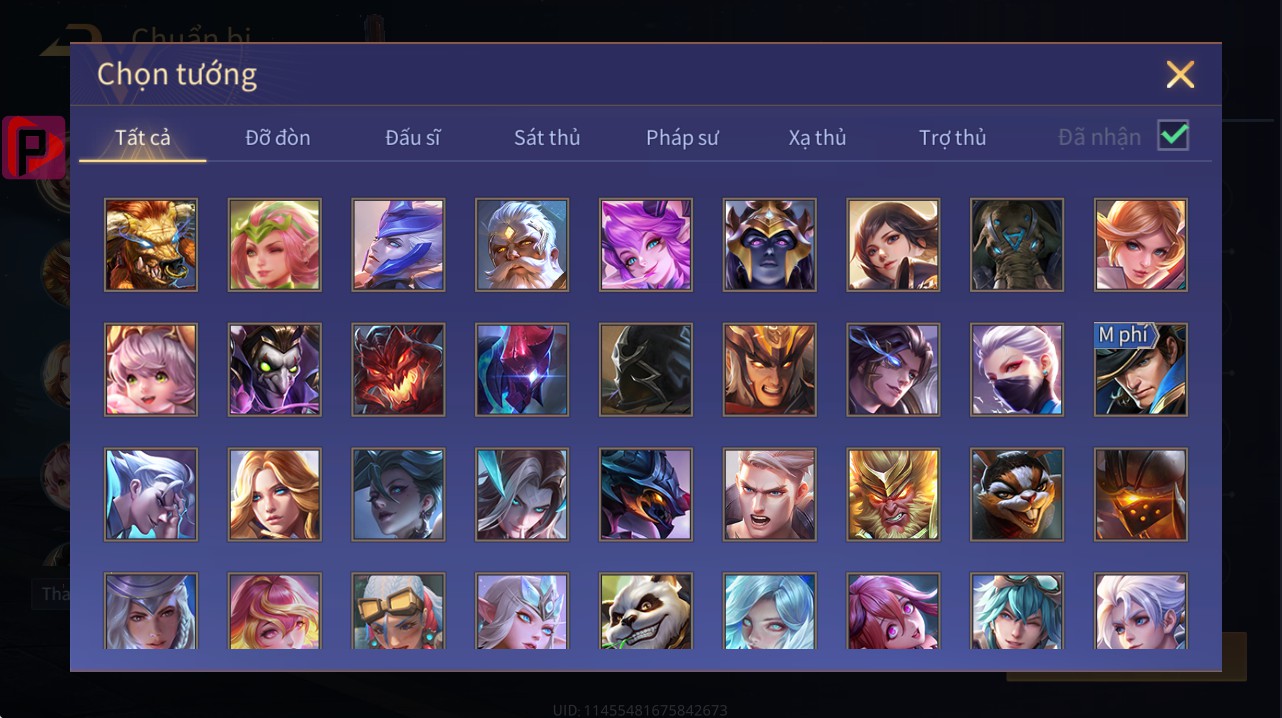1282x718 pixels.
Task: Switch to the Đỡ đòn tab
Action: pos(278,138)
